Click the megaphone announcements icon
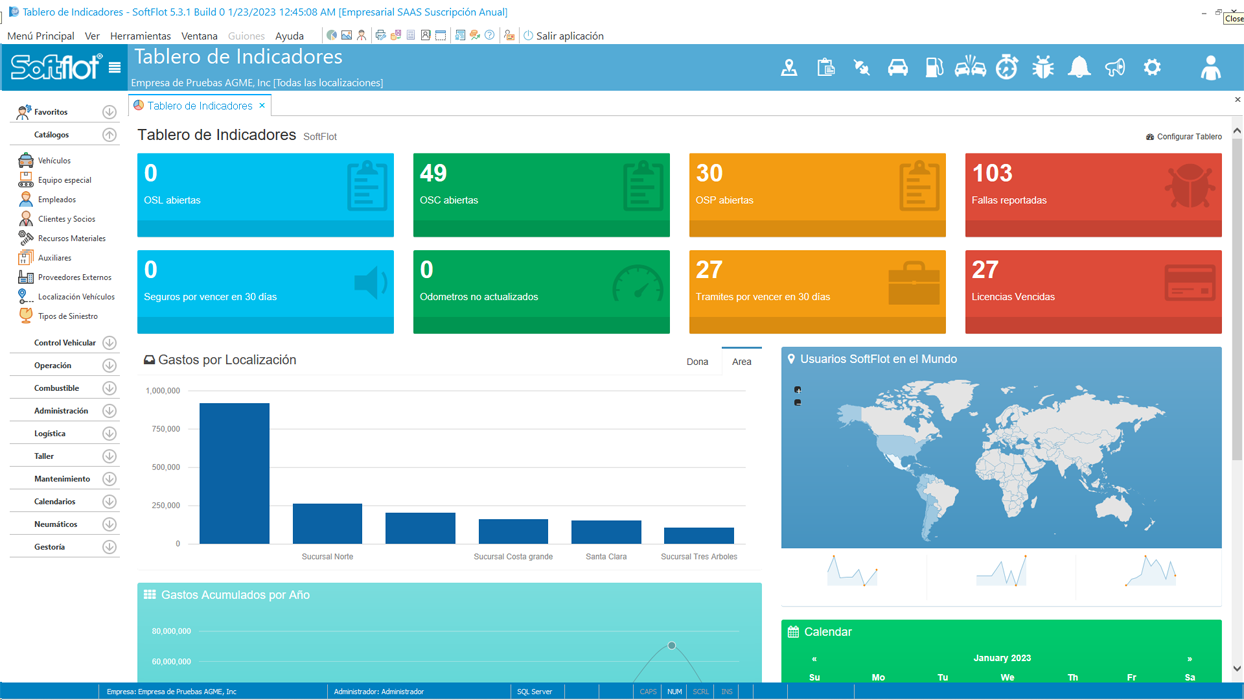This screenshot has height=700, width=1244. pos(1115,68)
